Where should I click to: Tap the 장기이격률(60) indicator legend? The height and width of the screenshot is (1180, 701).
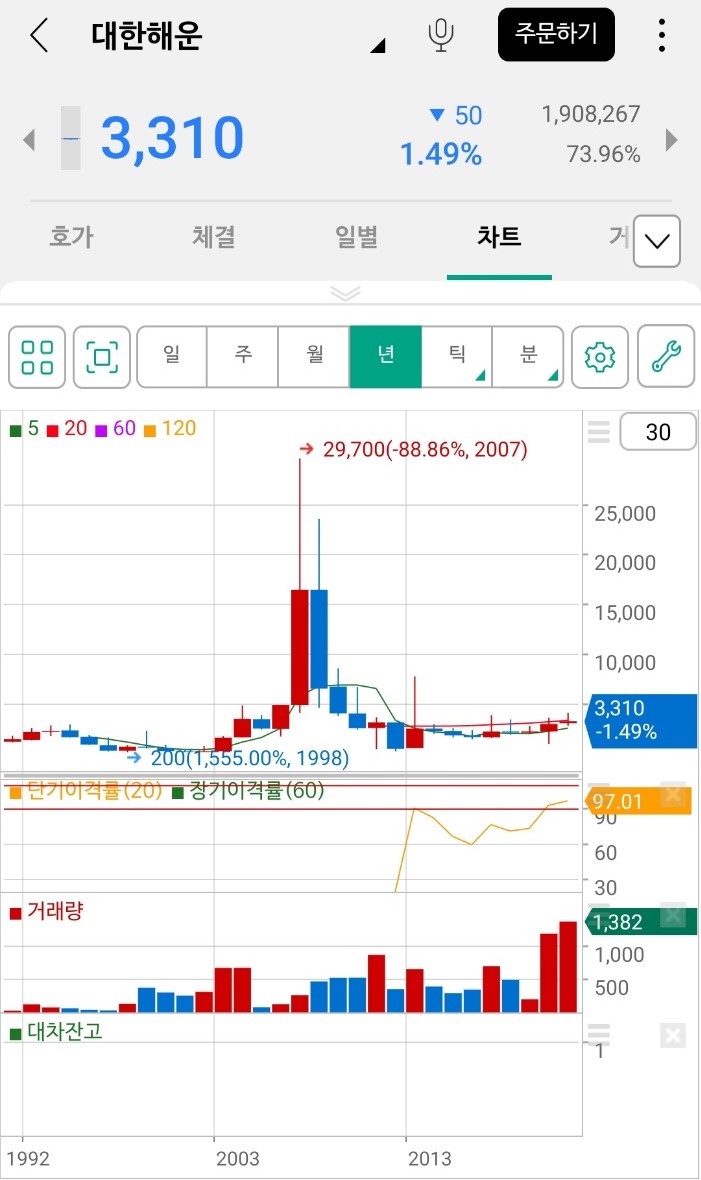(248, 791)
